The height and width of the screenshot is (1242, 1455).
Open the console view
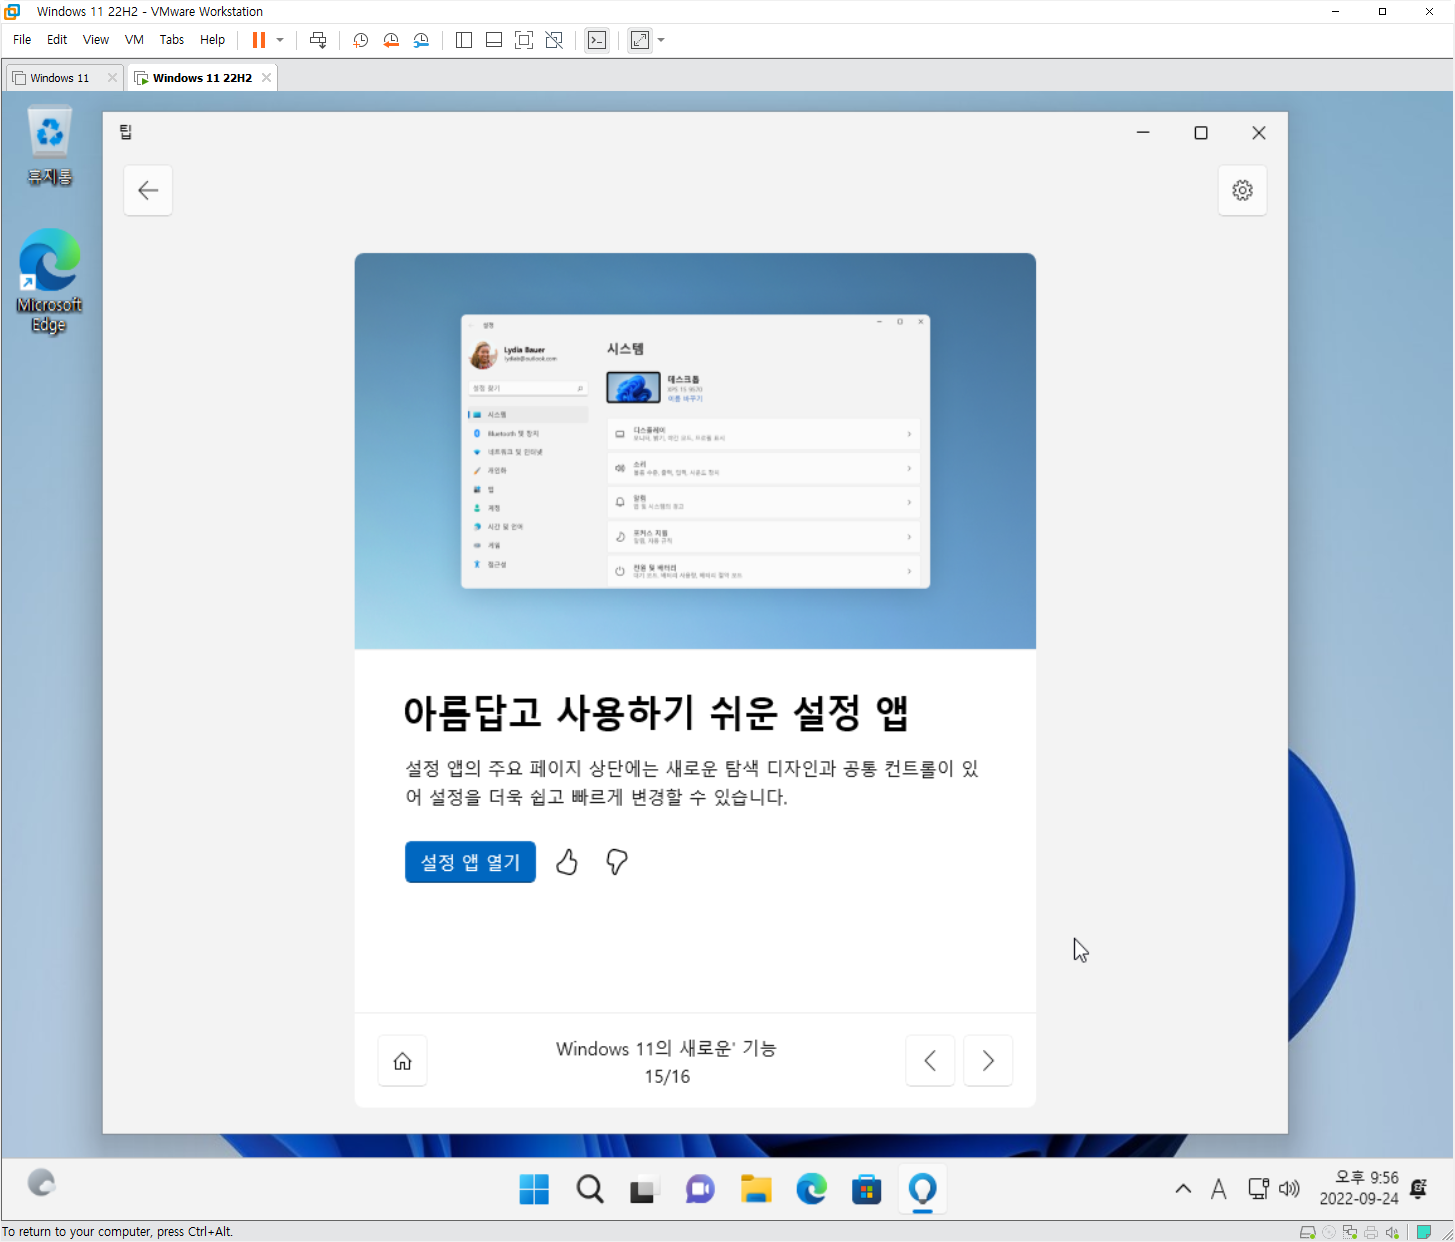coord(597,40)
